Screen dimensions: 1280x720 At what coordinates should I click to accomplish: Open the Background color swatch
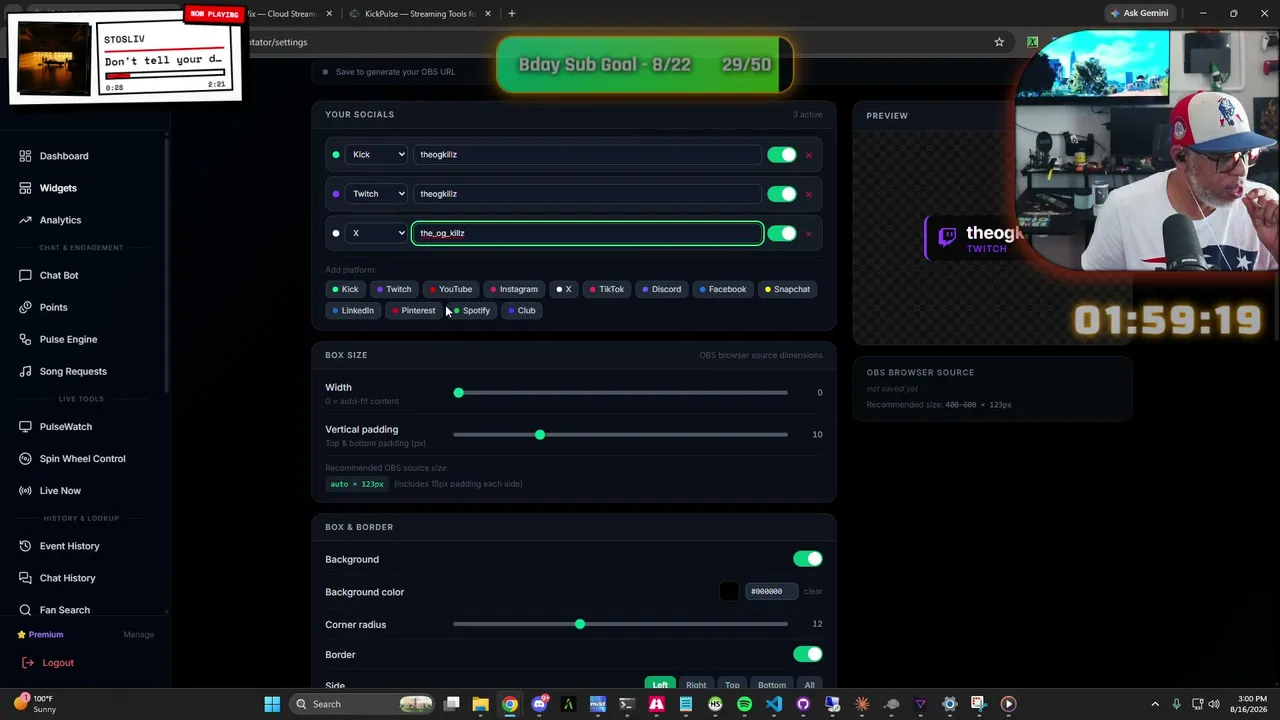(x=729, y=592)
